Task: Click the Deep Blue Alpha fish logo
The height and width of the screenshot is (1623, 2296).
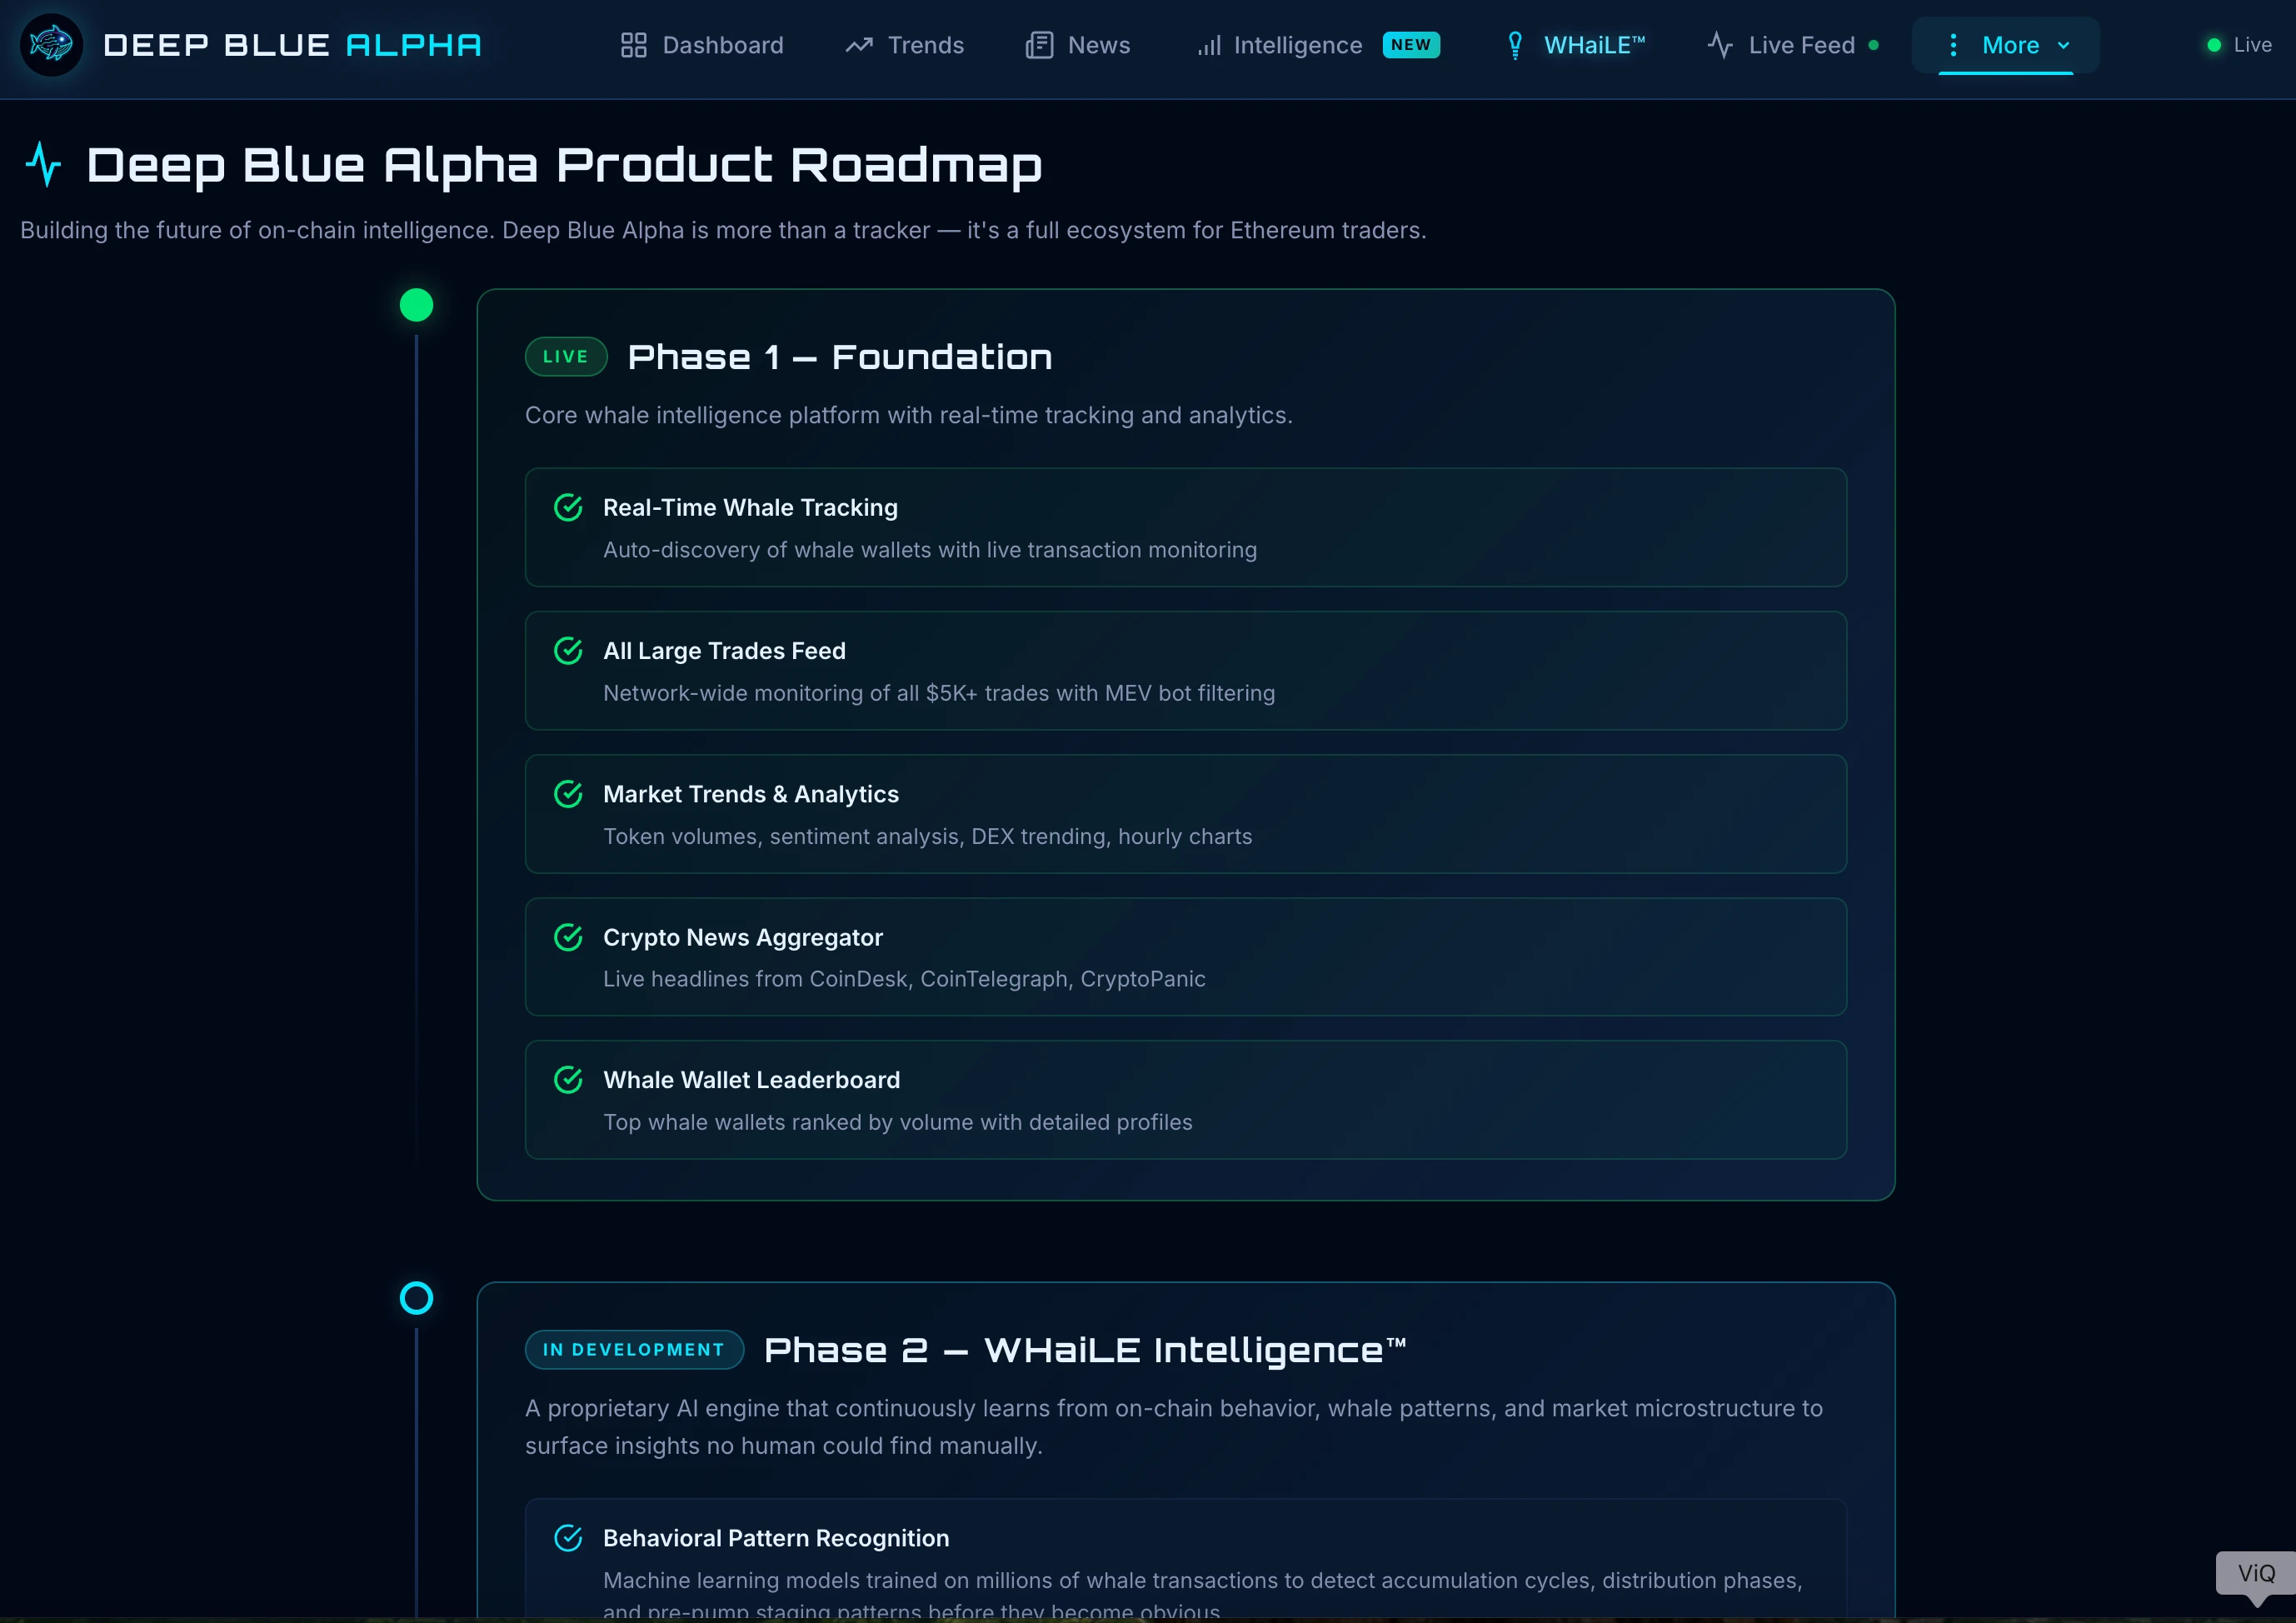Action: point(51,45)
